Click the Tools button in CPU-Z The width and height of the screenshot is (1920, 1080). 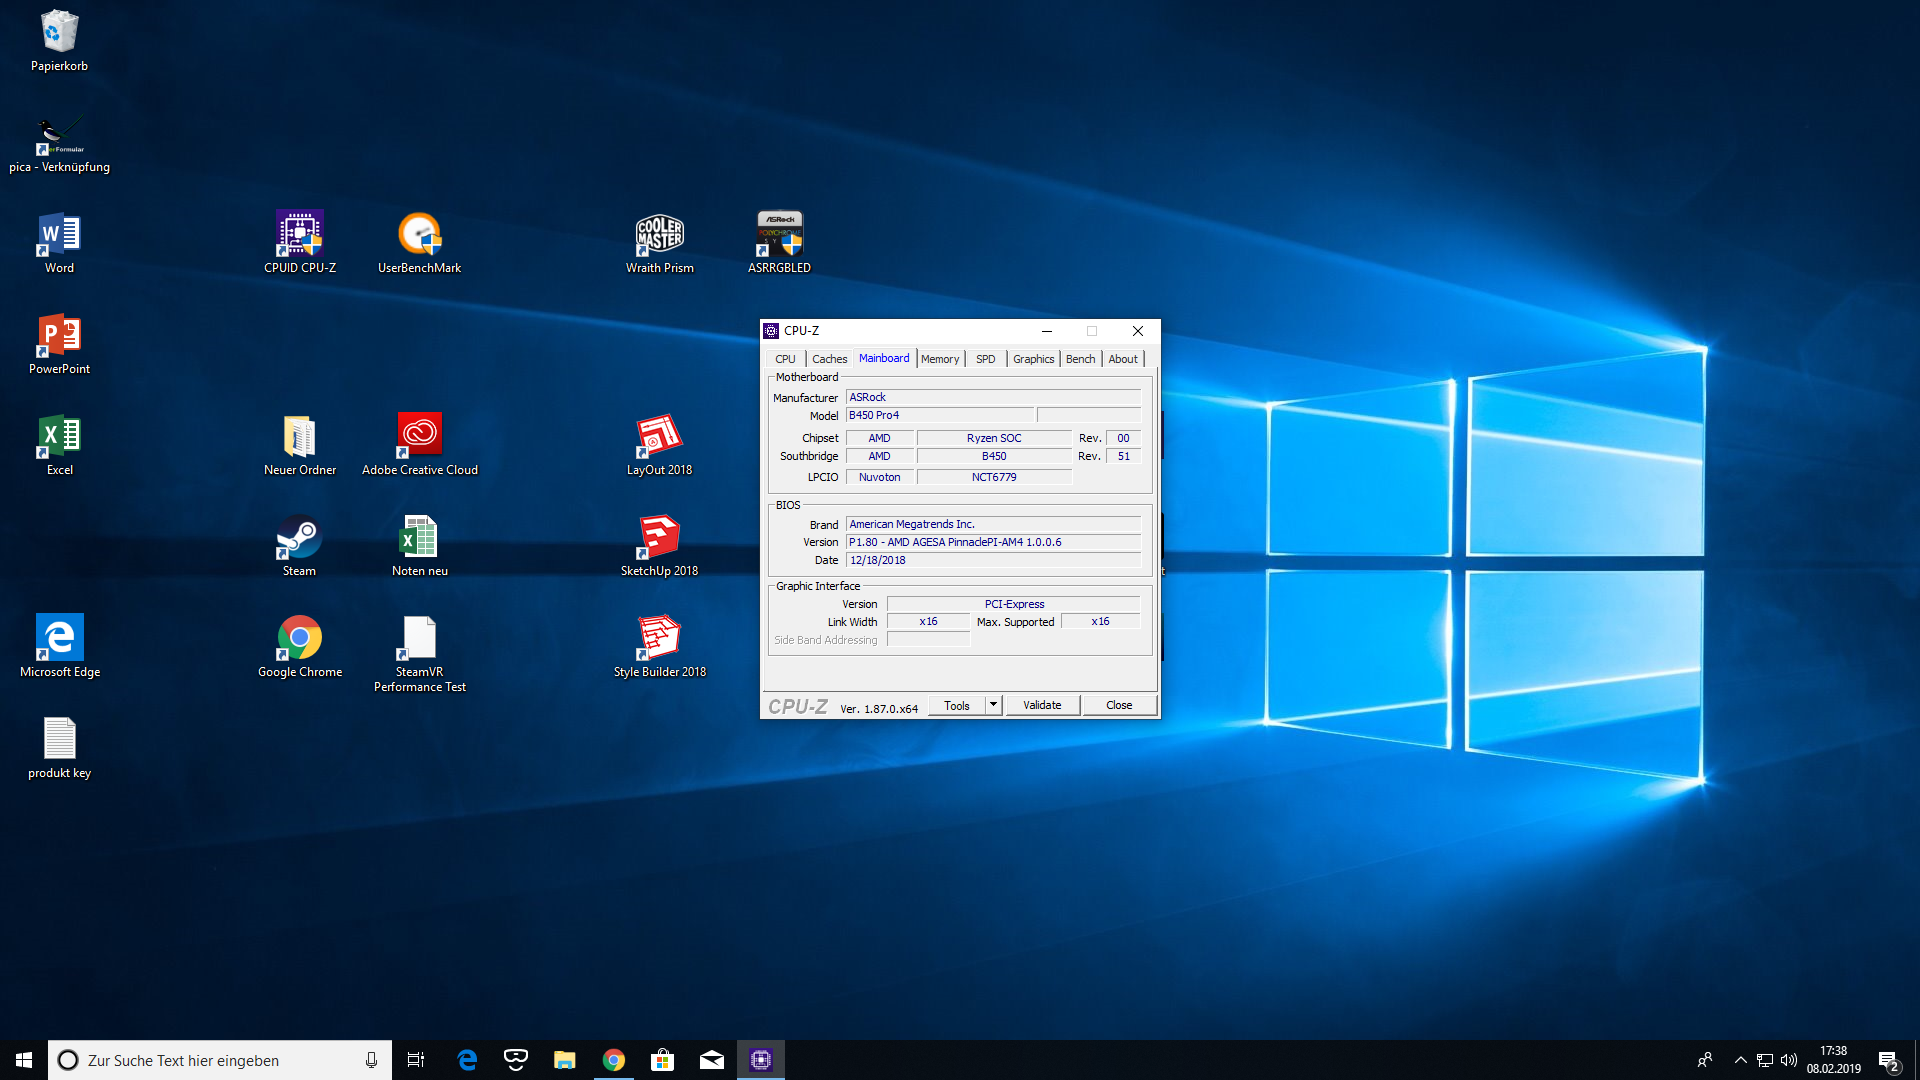[x=957, y=705]
